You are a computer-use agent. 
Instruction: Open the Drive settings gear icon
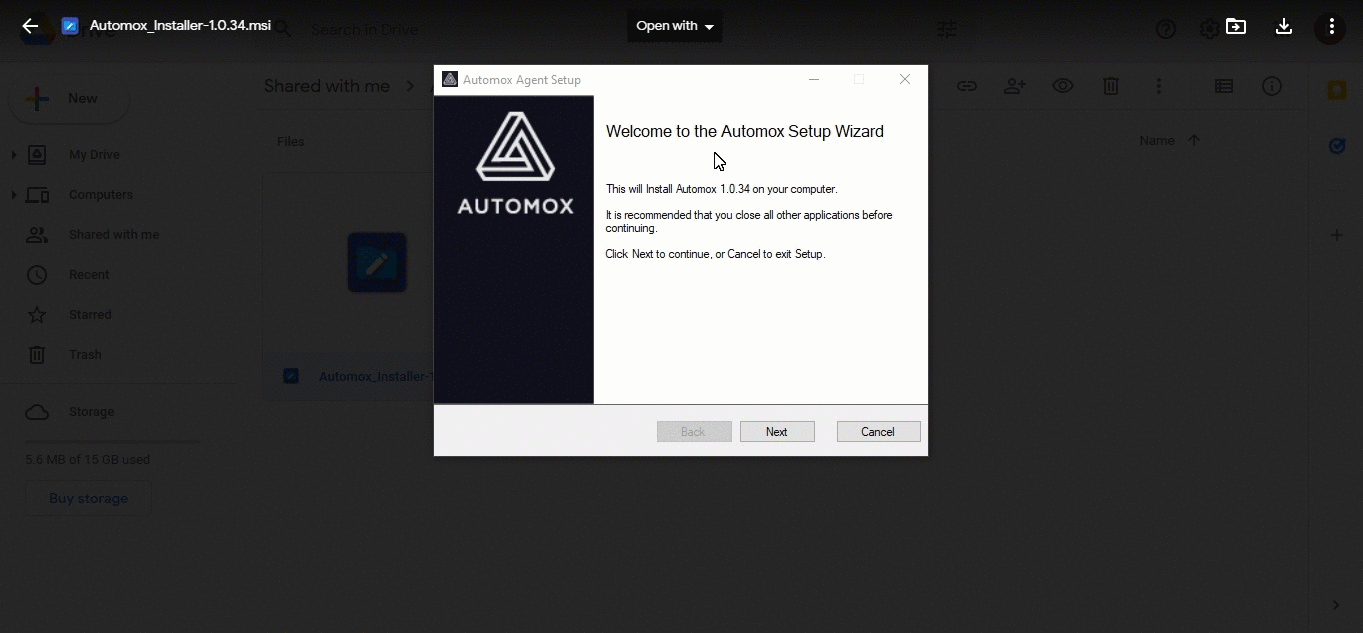tap(1209, 29)
